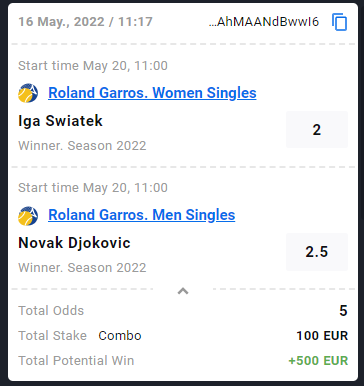Click Winner. Season 2022 under Djokovic

[82, 268]
